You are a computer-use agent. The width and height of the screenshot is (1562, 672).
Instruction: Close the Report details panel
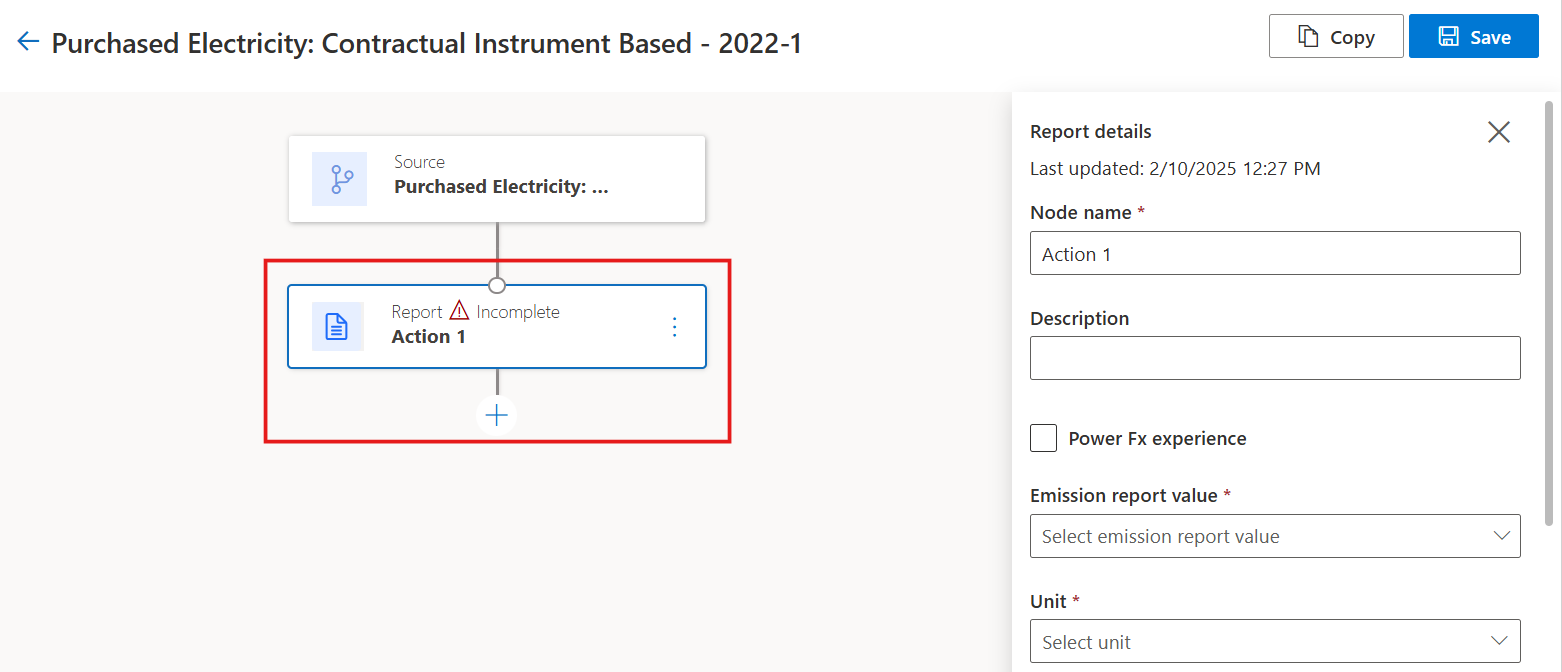click(1498, 132)
